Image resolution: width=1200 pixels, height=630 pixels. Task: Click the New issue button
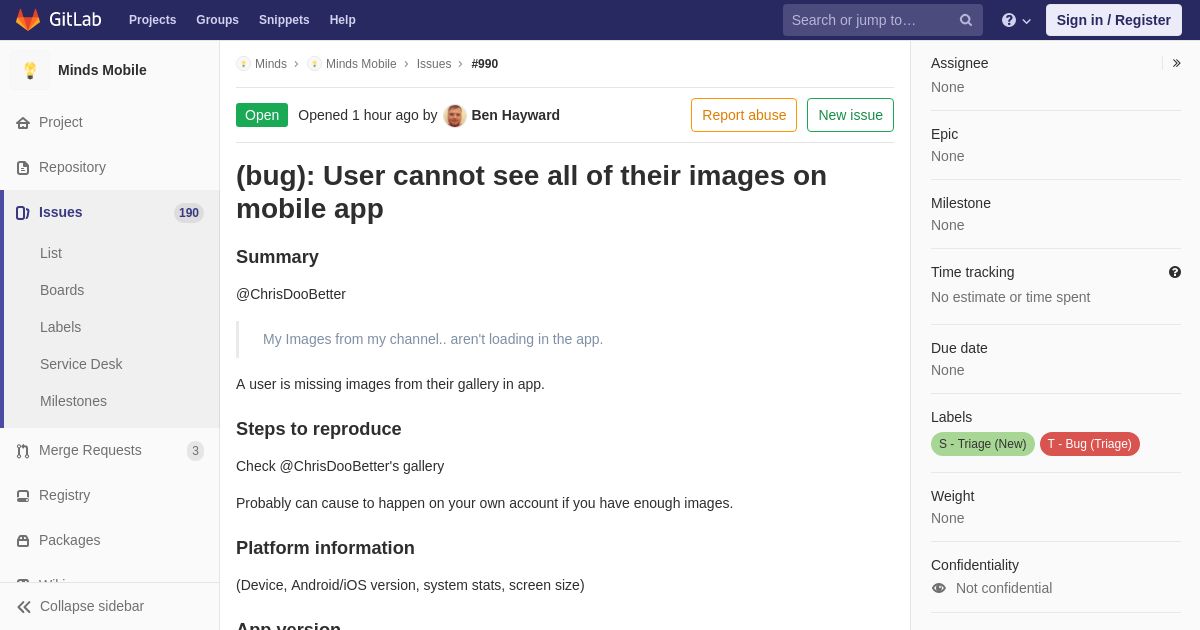pos(850,115)
